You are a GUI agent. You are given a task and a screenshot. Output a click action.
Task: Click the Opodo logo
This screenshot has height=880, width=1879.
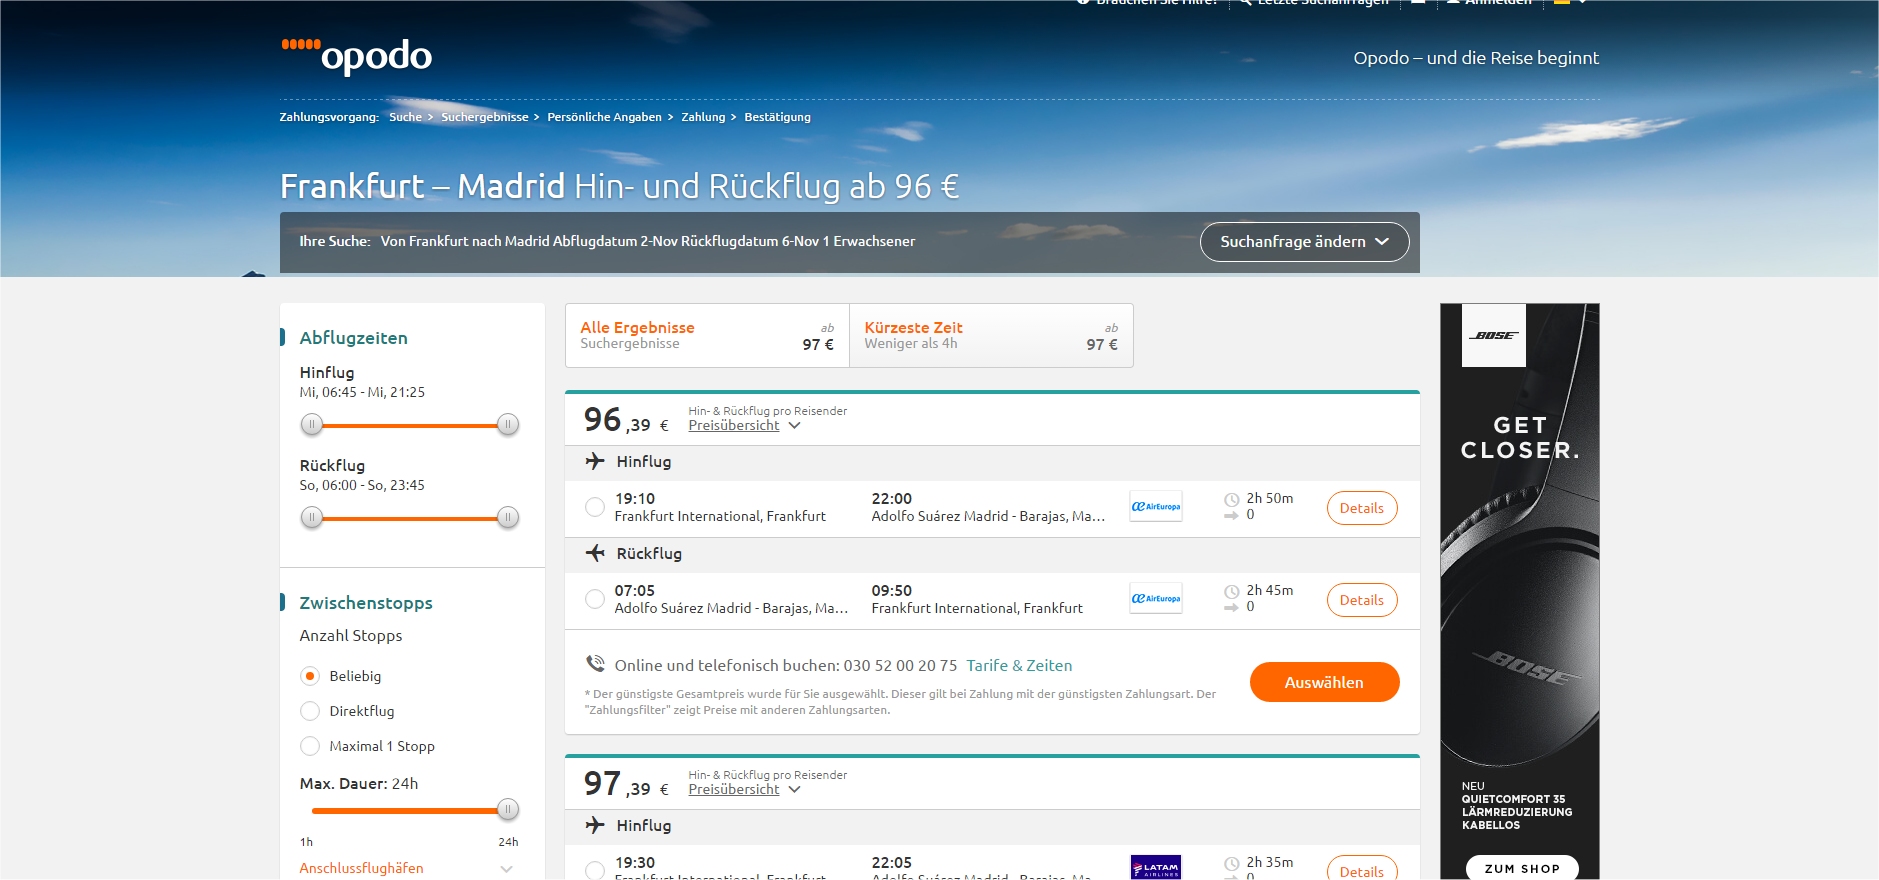[x=357, y=56]
